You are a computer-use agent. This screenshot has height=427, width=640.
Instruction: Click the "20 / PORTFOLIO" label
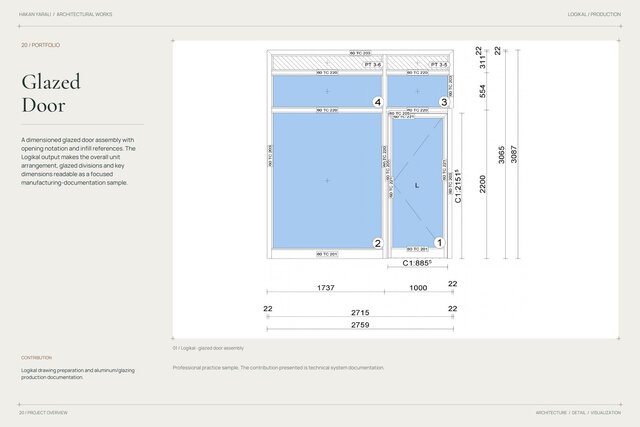pos(40,45)
